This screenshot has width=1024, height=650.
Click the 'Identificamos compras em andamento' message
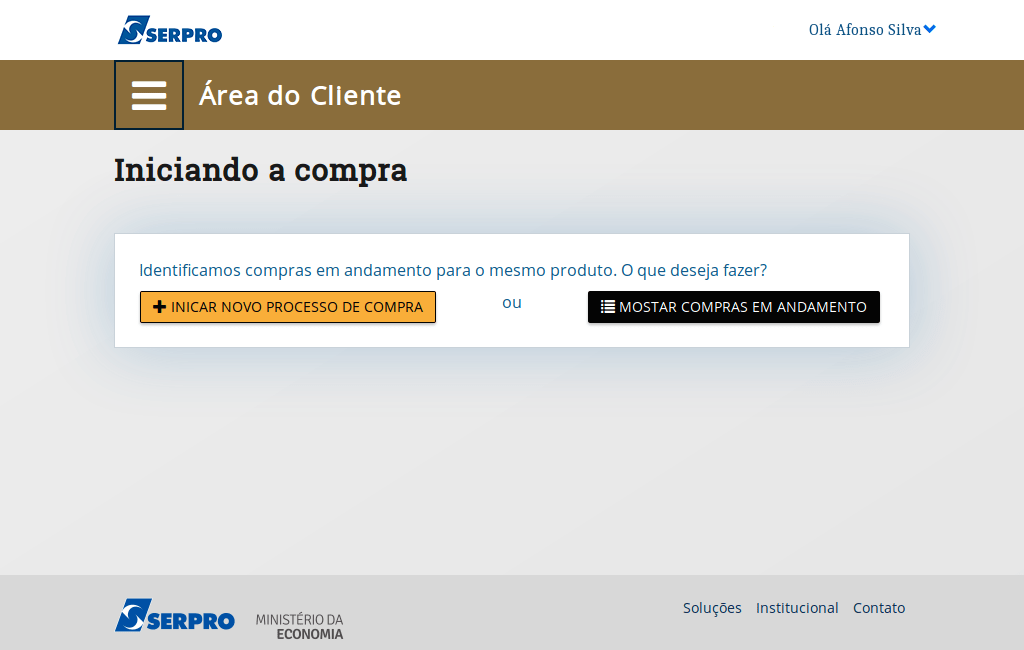coord(377,270)
